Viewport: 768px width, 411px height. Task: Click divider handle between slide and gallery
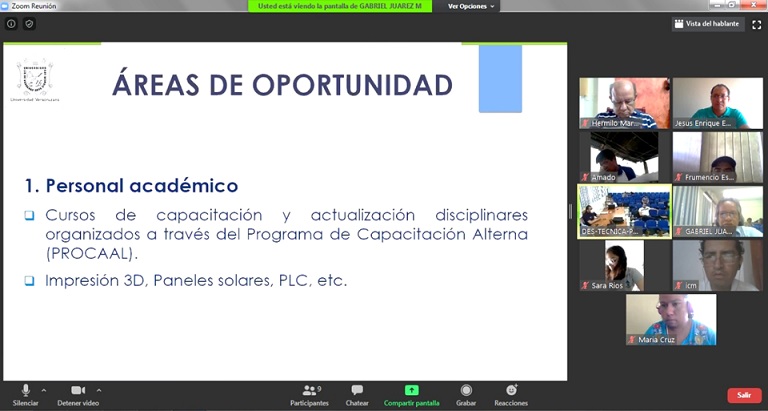click(x=571, y=211)
